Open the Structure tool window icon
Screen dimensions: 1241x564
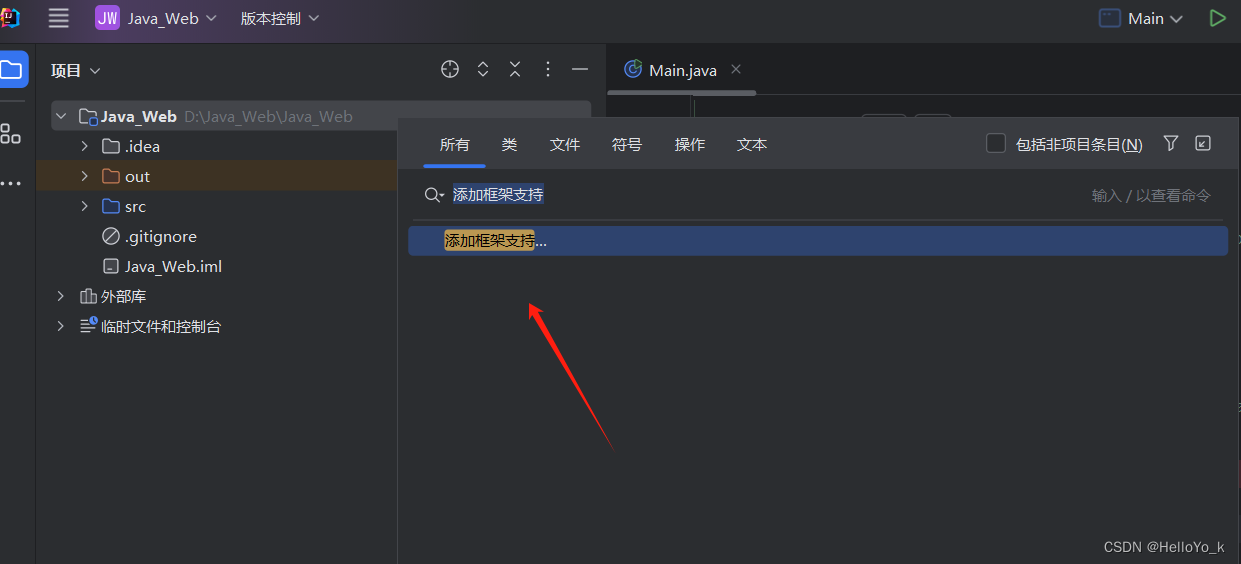(x=11, y=133)
